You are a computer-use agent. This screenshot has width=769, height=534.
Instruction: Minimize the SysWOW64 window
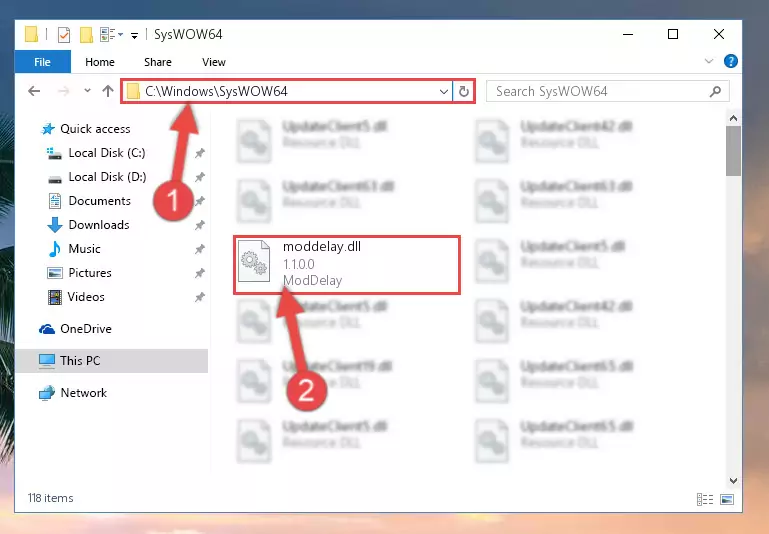pyautogui.click(x=628, y=34)
